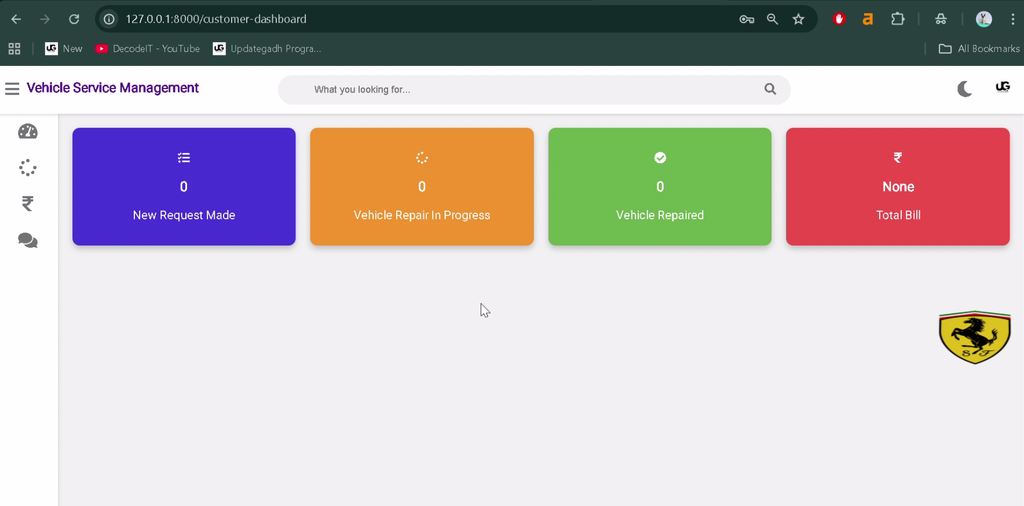Image resolution: width=1024 pixels, height=506 pixels.
Task: Click the UG profile logo in header
Action: pyautogui.click(x=1002, y=87)
